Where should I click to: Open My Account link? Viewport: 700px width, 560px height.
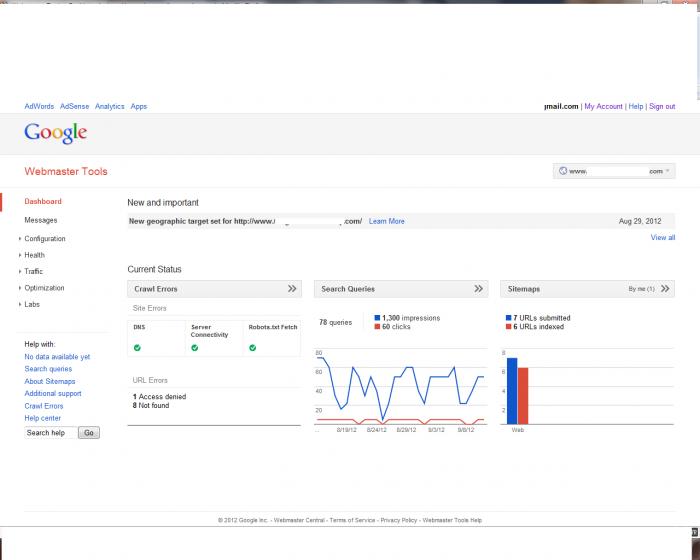(x=604, y=106)
